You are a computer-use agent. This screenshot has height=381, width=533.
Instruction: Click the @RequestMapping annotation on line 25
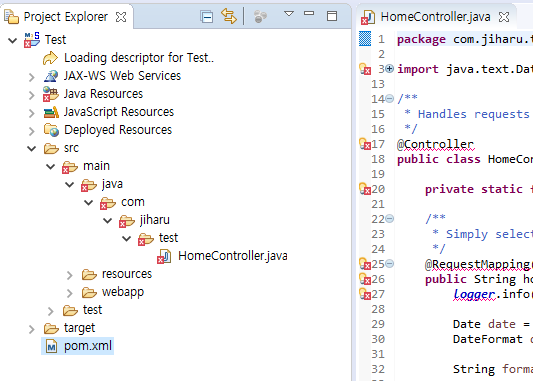click(x=479, y=264)
